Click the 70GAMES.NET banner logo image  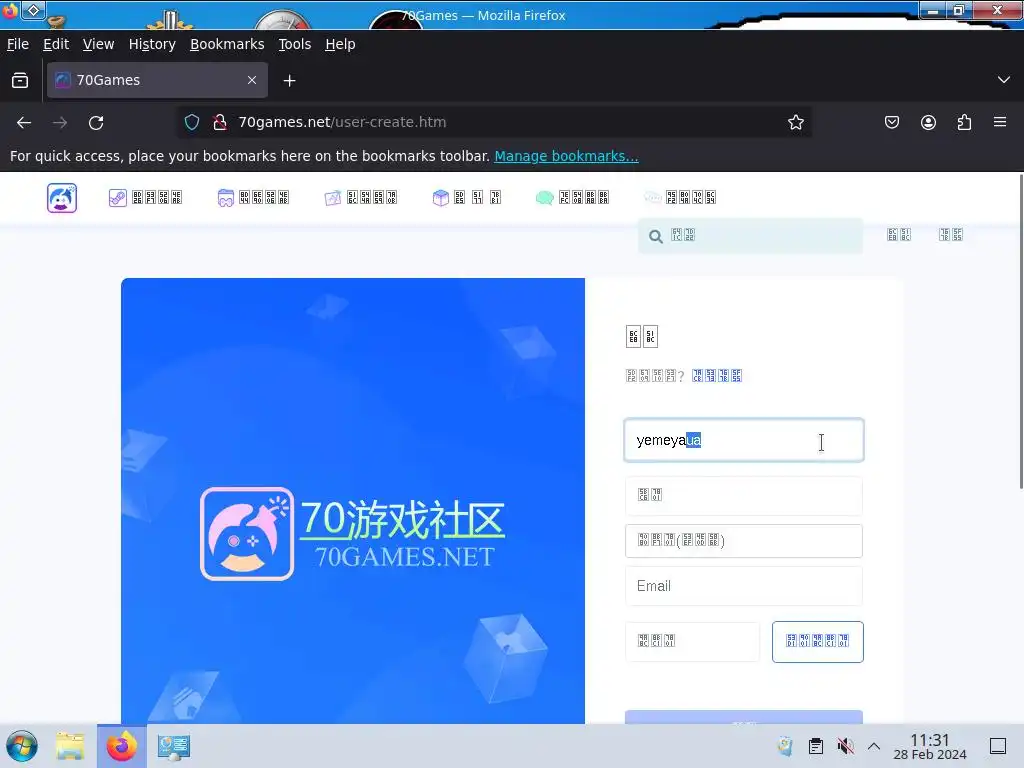pos(353,534)
